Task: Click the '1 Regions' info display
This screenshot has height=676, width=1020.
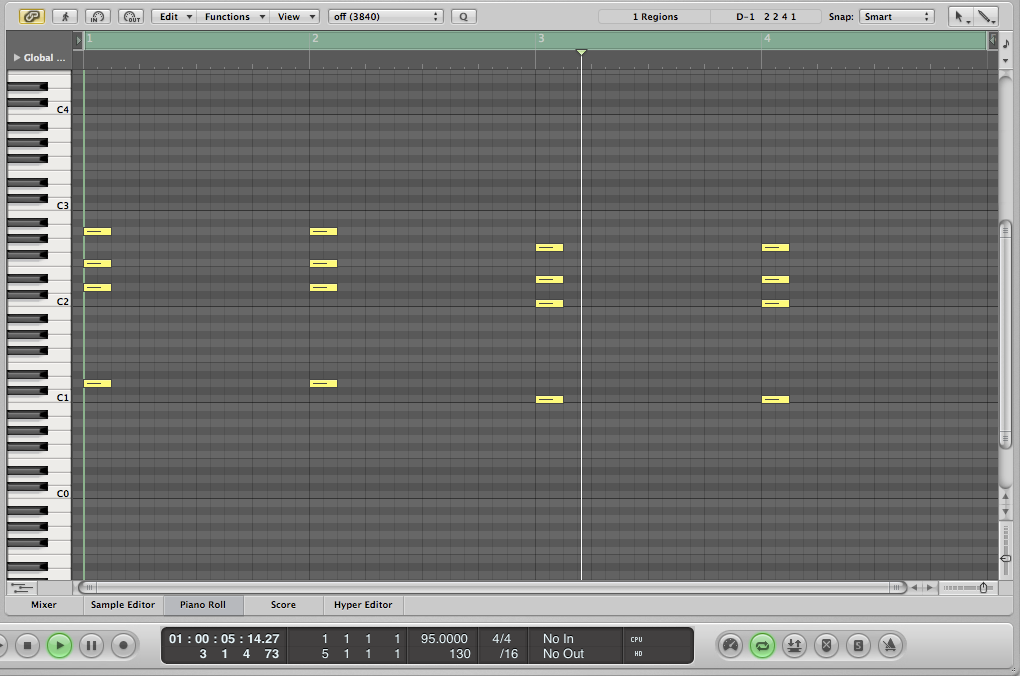Action: (x=654, y=16)
